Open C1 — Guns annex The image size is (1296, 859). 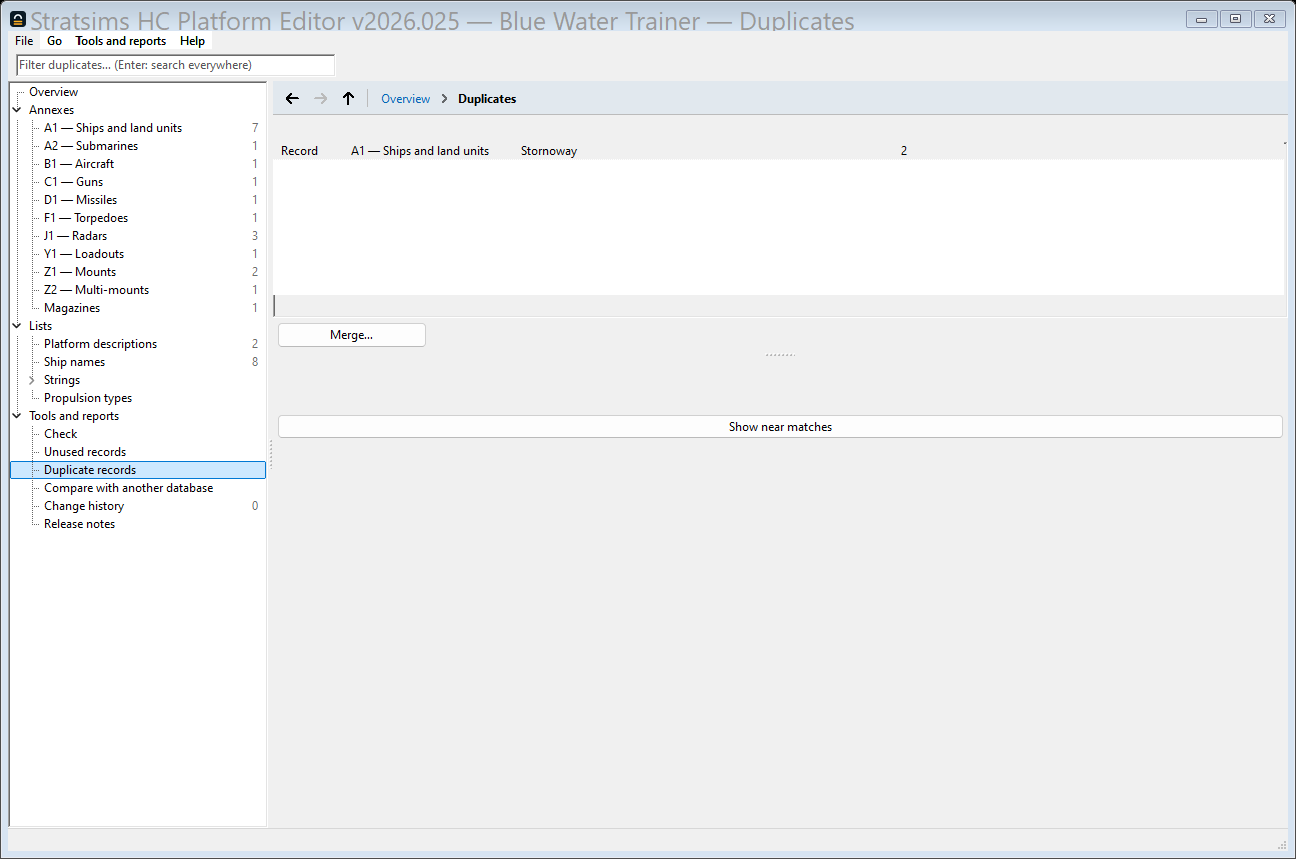[73, 182]
